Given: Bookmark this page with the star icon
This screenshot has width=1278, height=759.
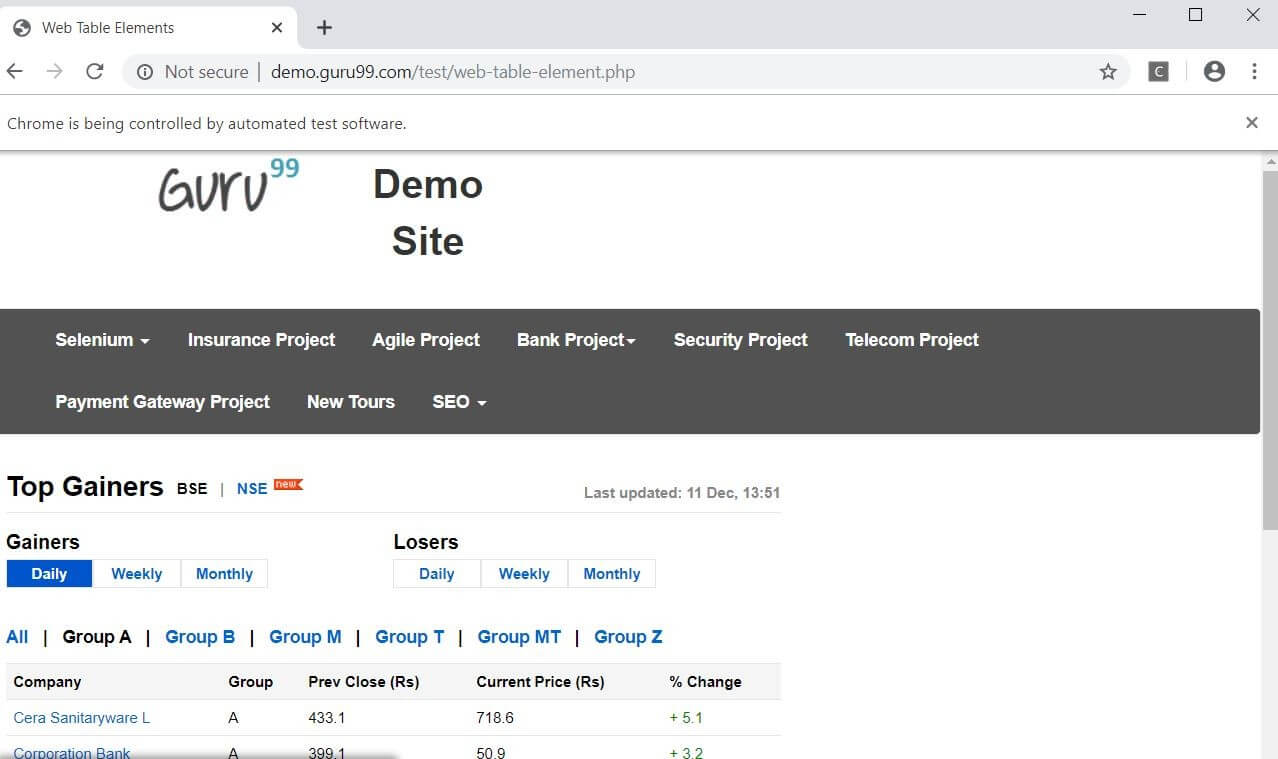Looking at the screenshot, I should 1108,71.
